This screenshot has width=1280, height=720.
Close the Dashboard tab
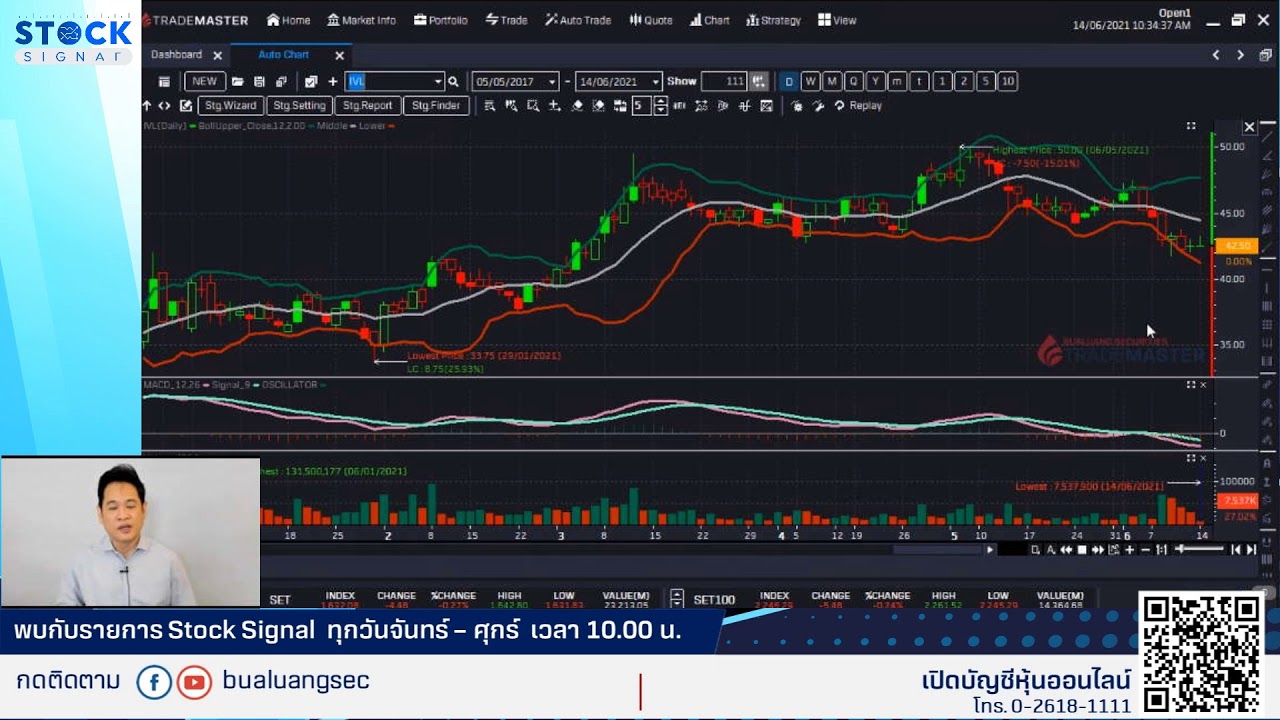(x=217, y=56)
